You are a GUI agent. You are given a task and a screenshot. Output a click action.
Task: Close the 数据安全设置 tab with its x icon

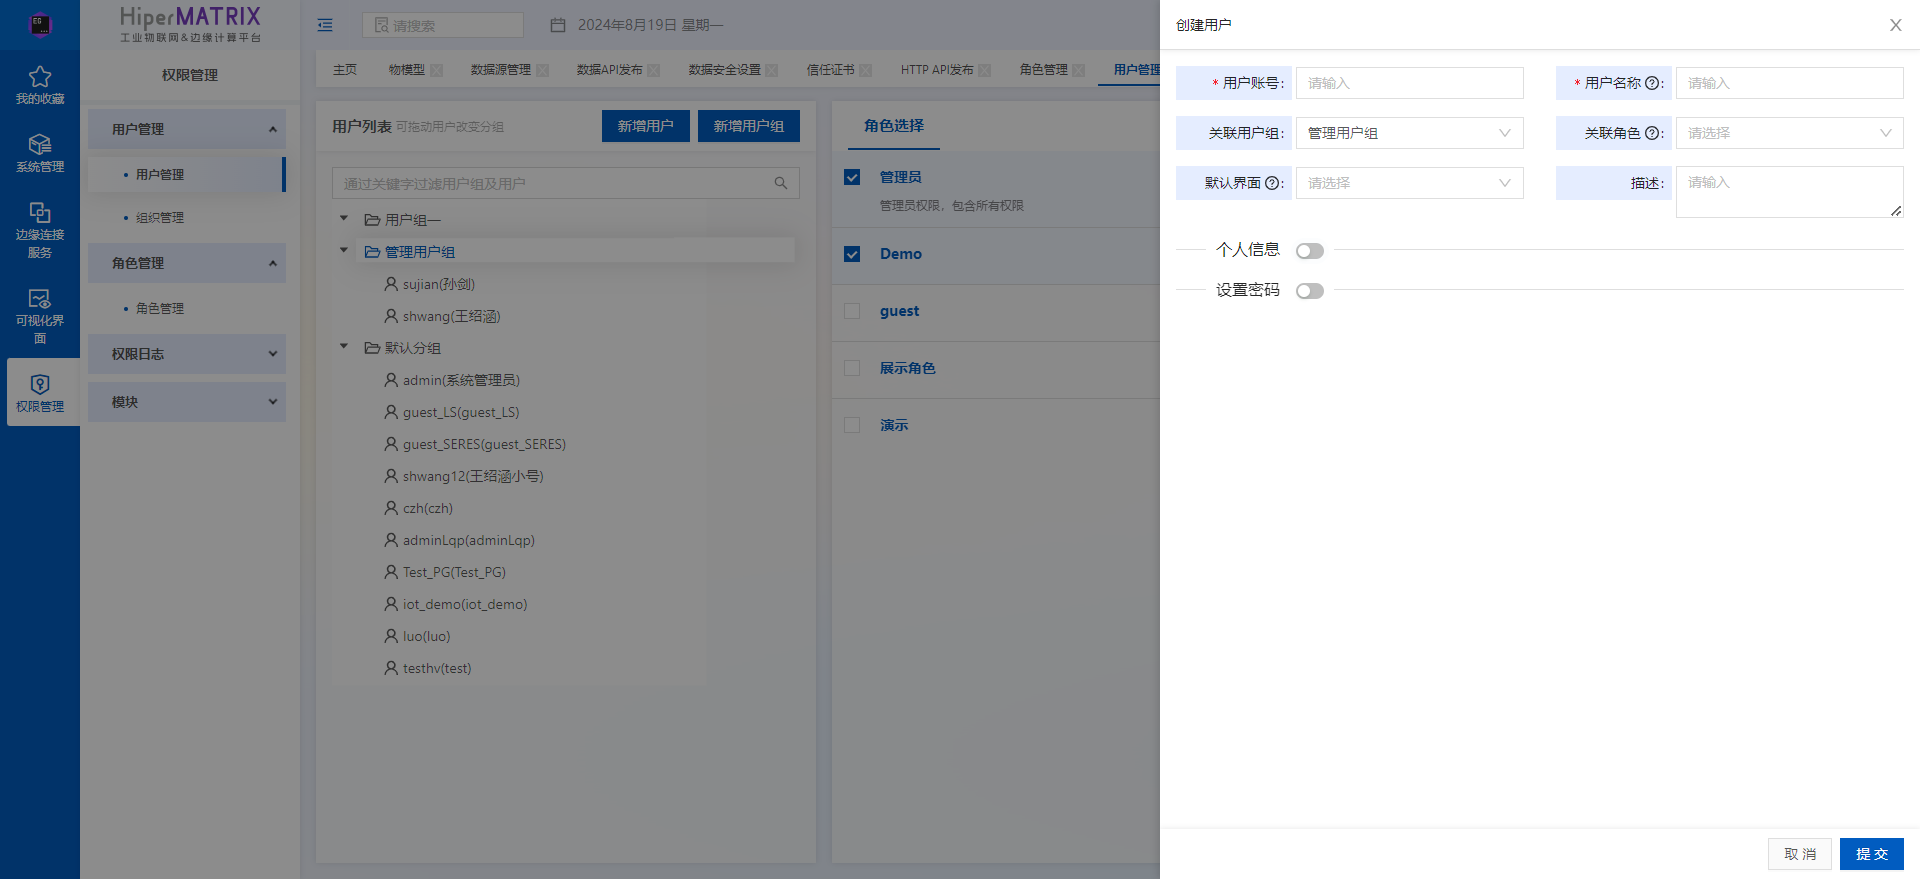772,70
